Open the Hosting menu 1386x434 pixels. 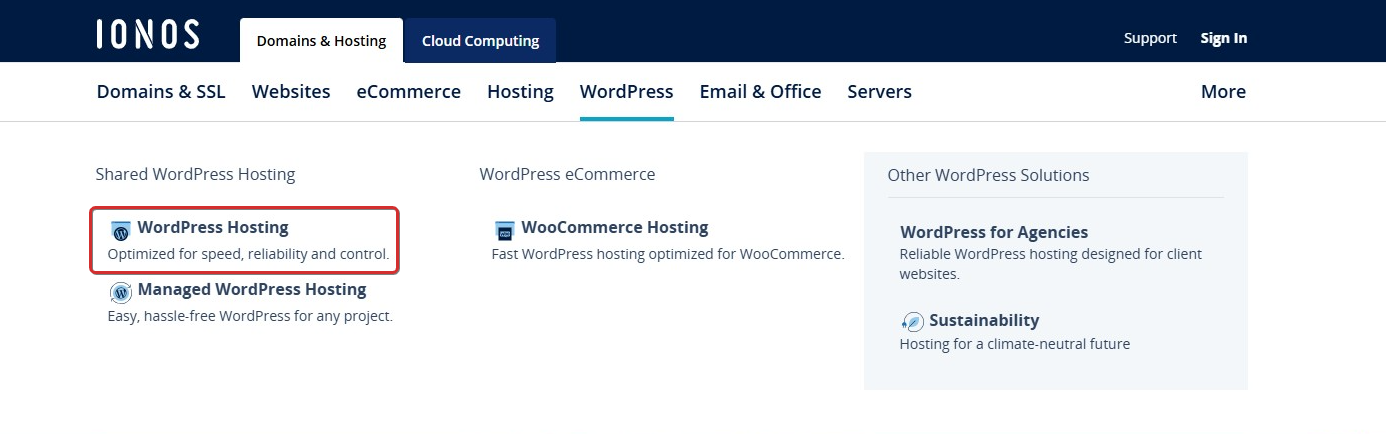pyautogui.click(x=520, y=91)
